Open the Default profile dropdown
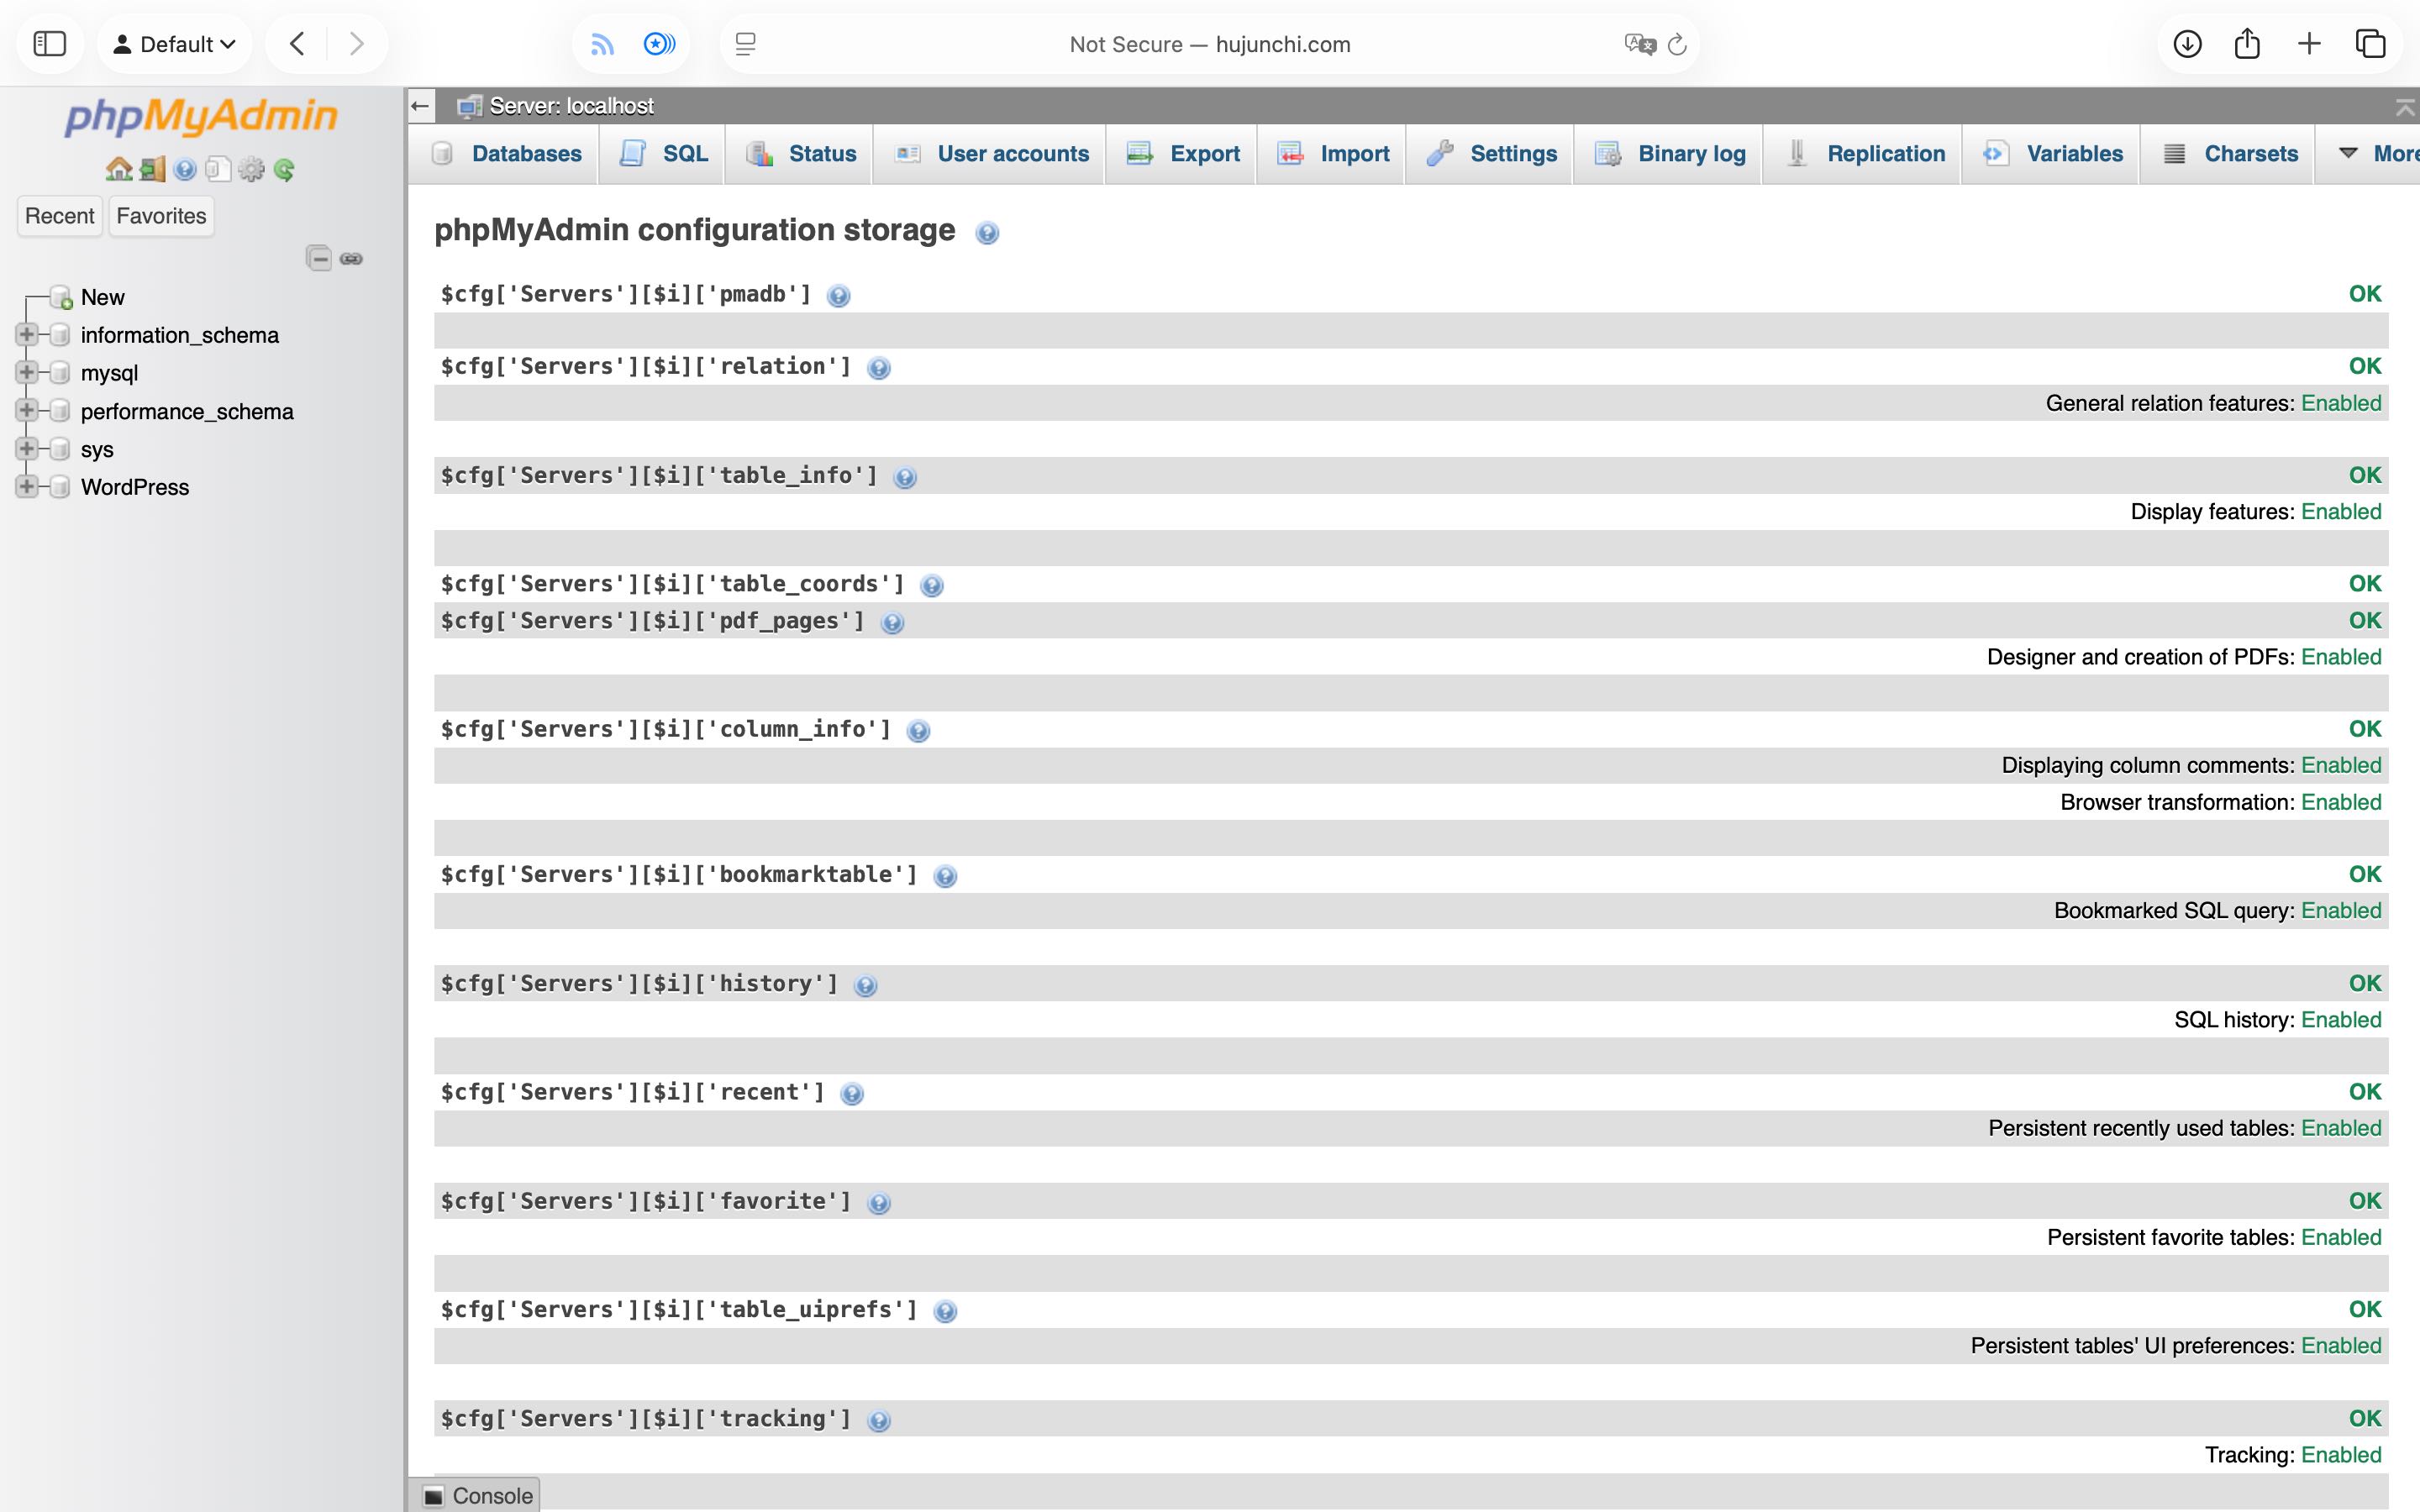 click(175, 44)
